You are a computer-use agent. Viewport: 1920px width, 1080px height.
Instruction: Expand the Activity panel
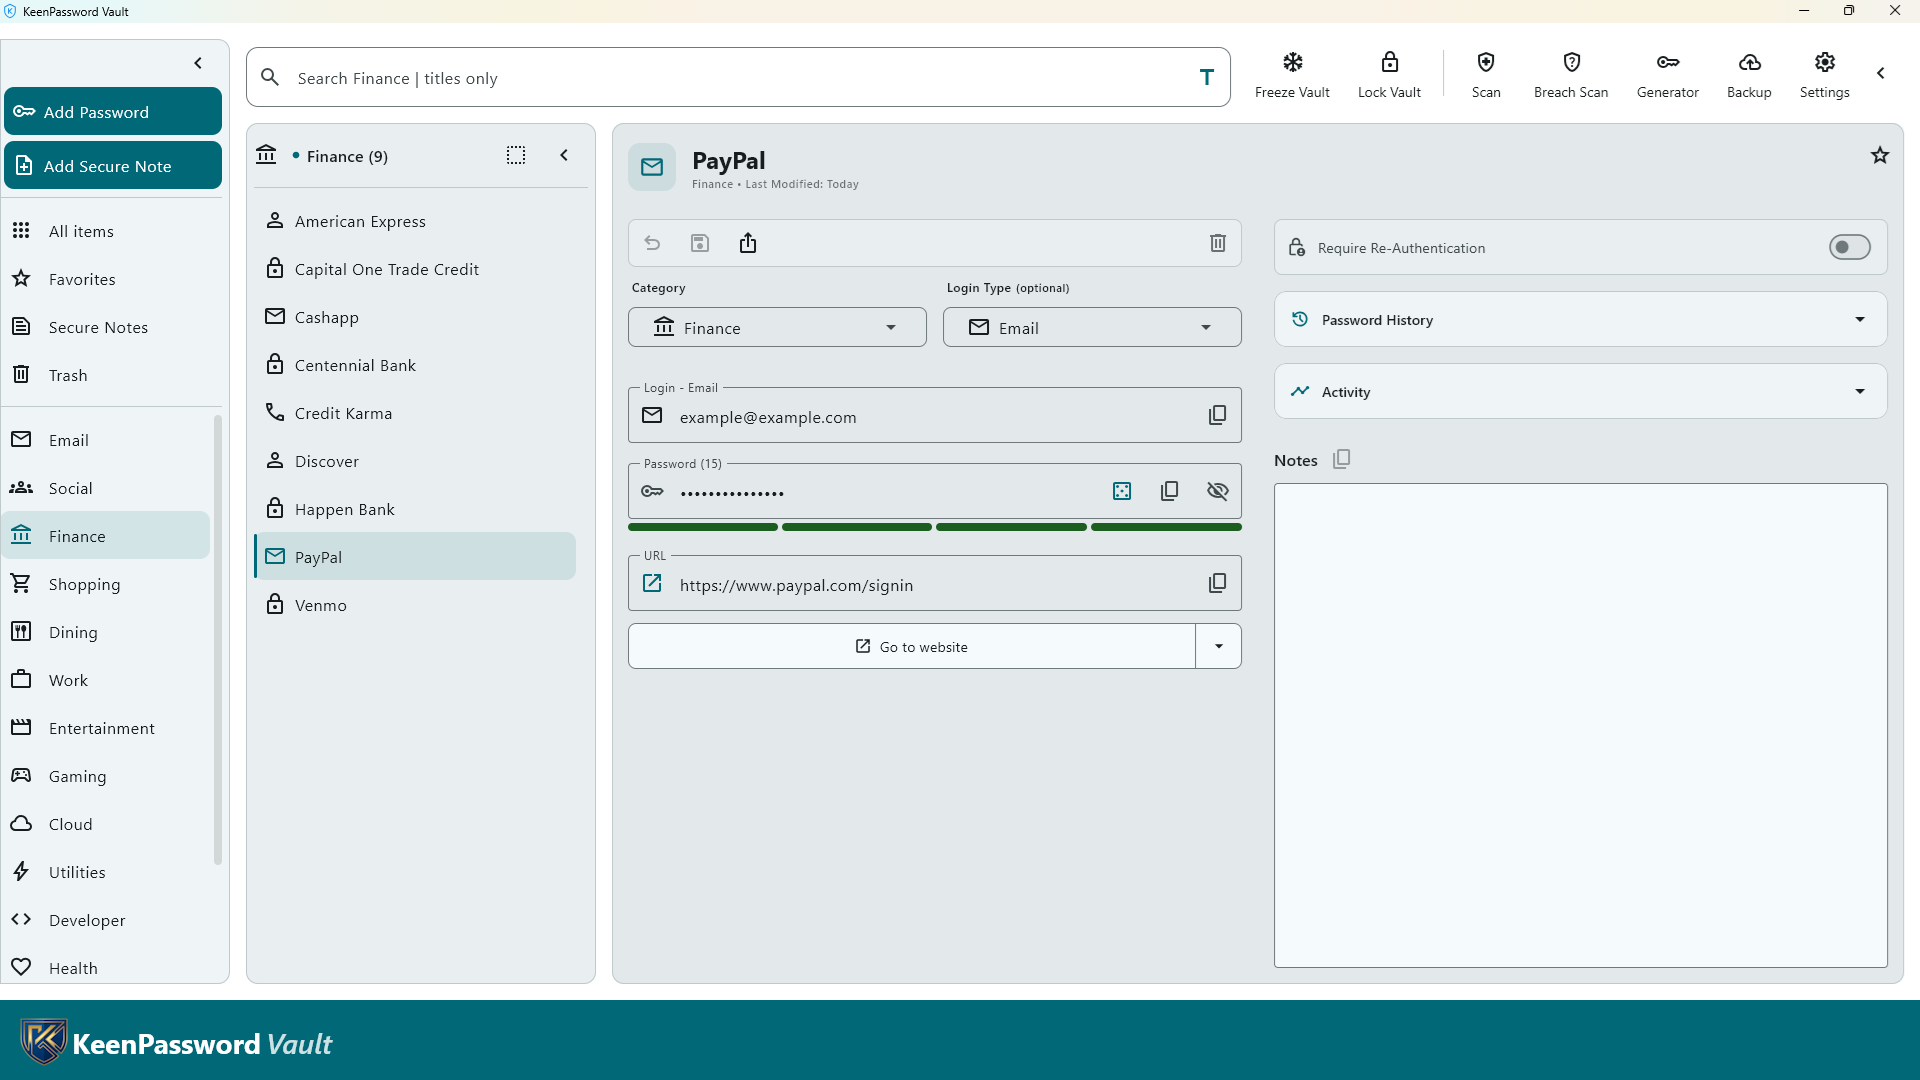(1580, 391)
